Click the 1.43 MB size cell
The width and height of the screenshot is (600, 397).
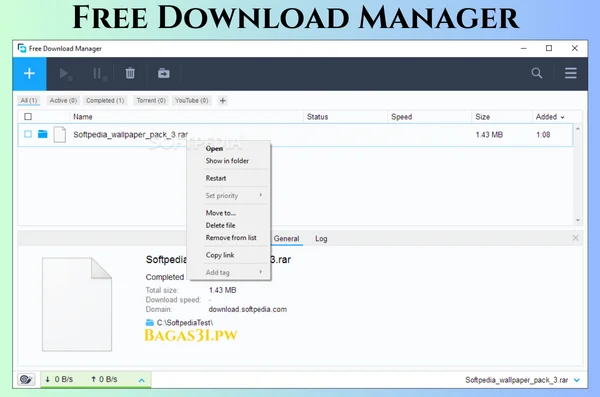click(489, 135)
